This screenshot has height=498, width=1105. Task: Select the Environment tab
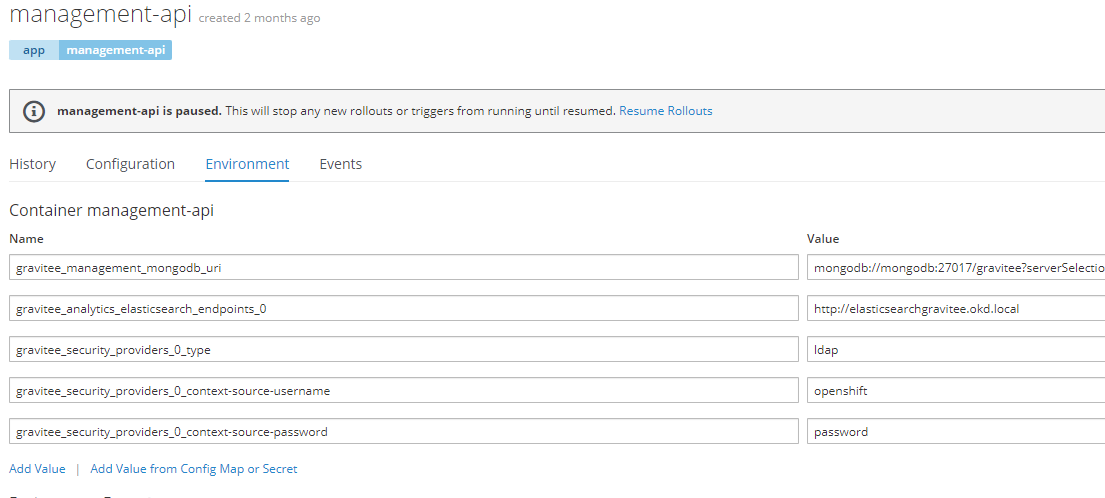[x=247, y=164]
